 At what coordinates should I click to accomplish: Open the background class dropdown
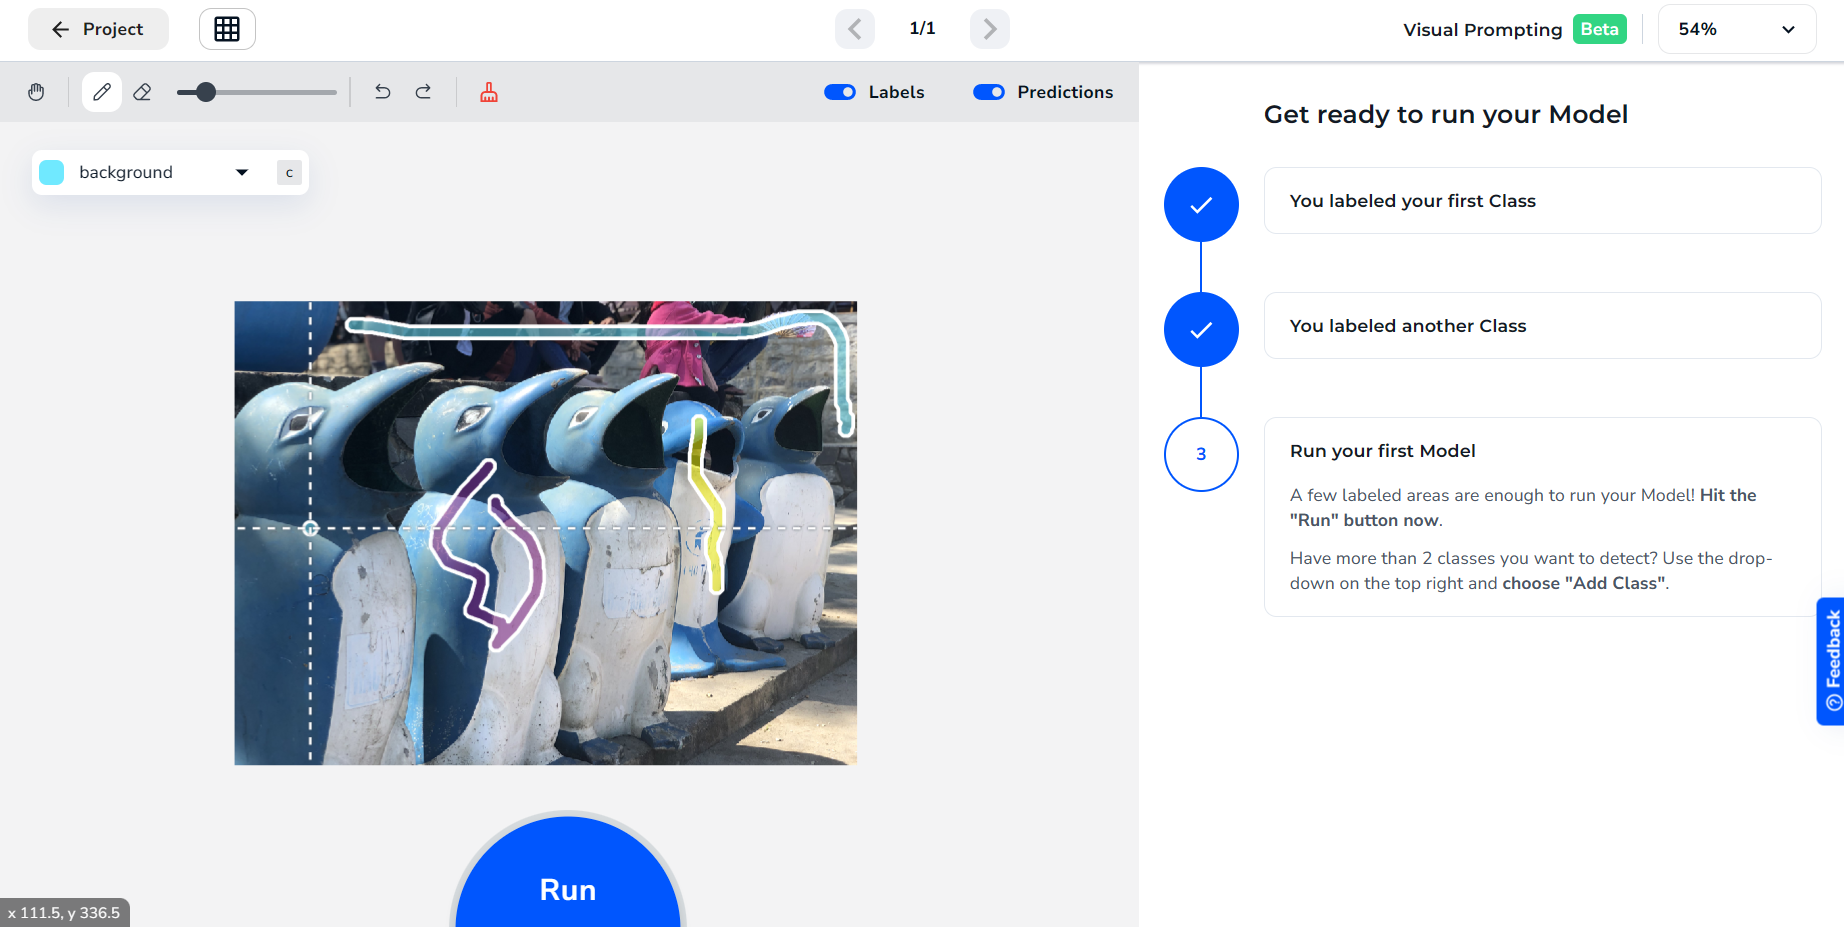[170, 172]
